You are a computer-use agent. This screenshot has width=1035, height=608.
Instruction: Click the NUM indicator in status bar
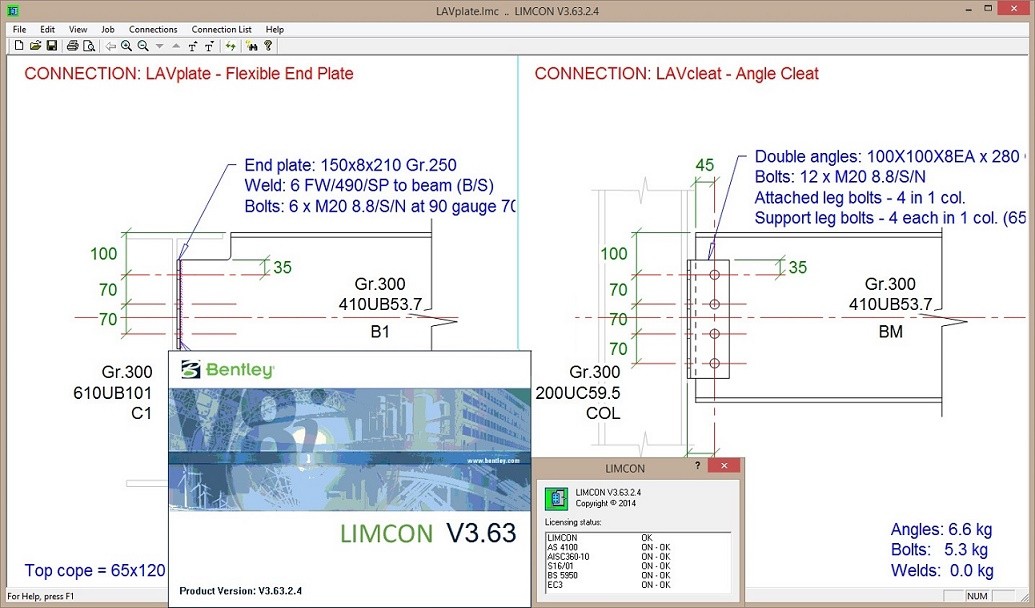point(977,596)
